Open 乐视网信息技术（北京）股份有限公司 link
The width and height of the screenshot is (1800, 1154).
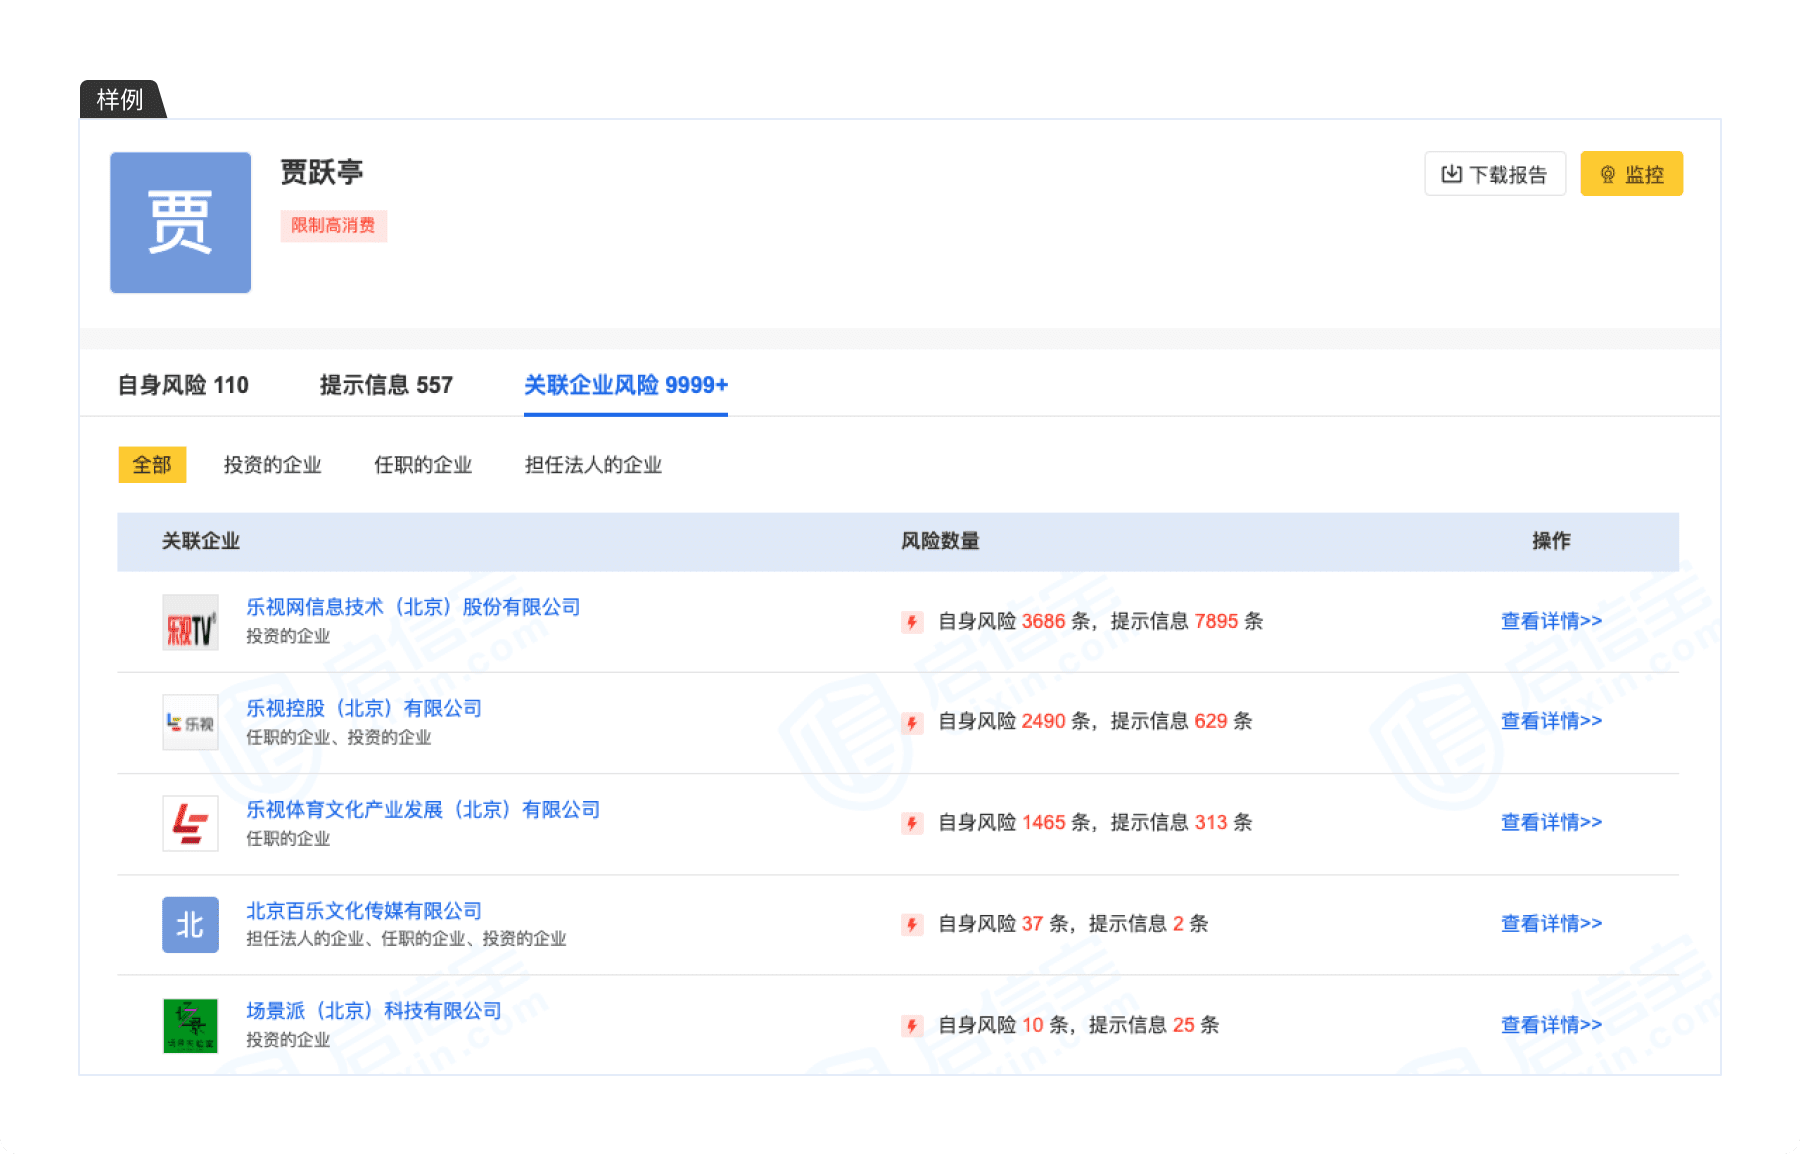413,607
